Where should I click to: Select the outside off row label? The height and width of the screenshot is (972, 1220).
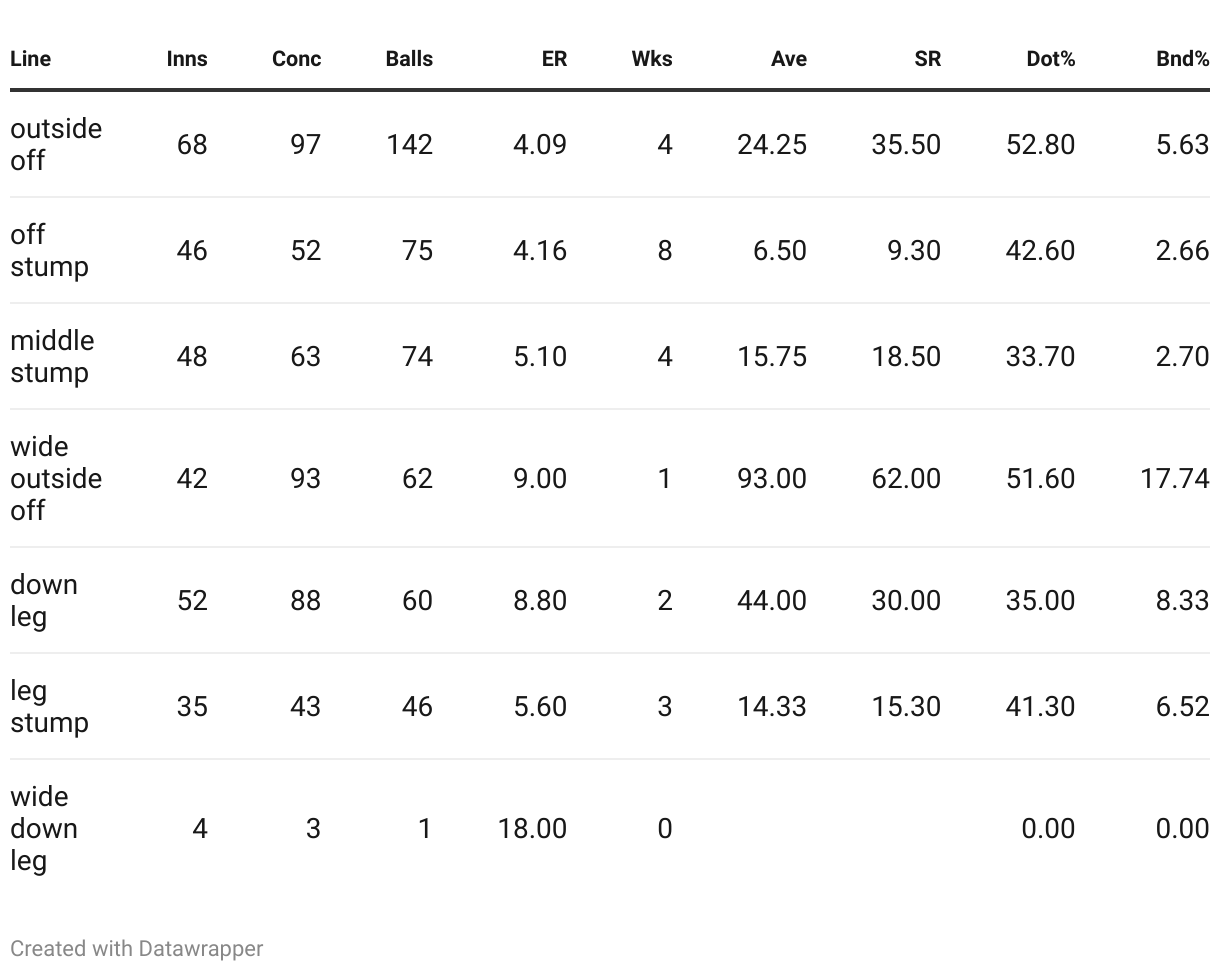(56, 144)
